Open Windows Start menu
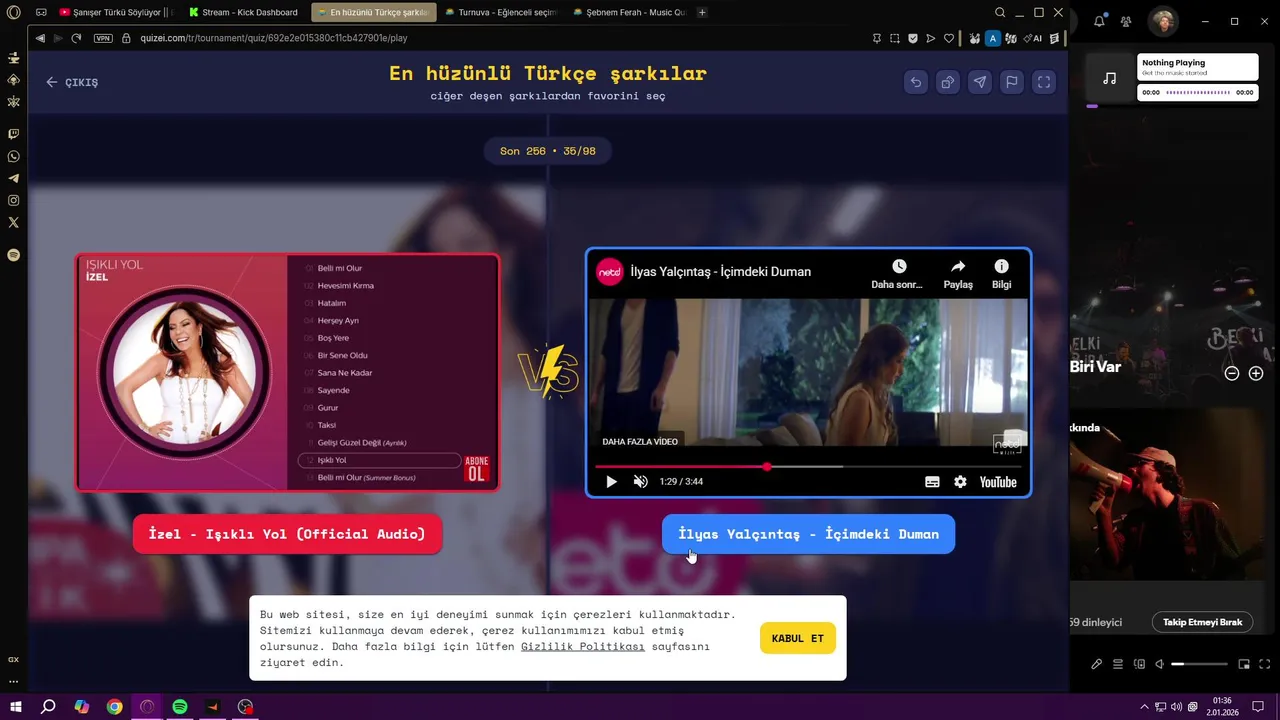 tap(16, 707)
